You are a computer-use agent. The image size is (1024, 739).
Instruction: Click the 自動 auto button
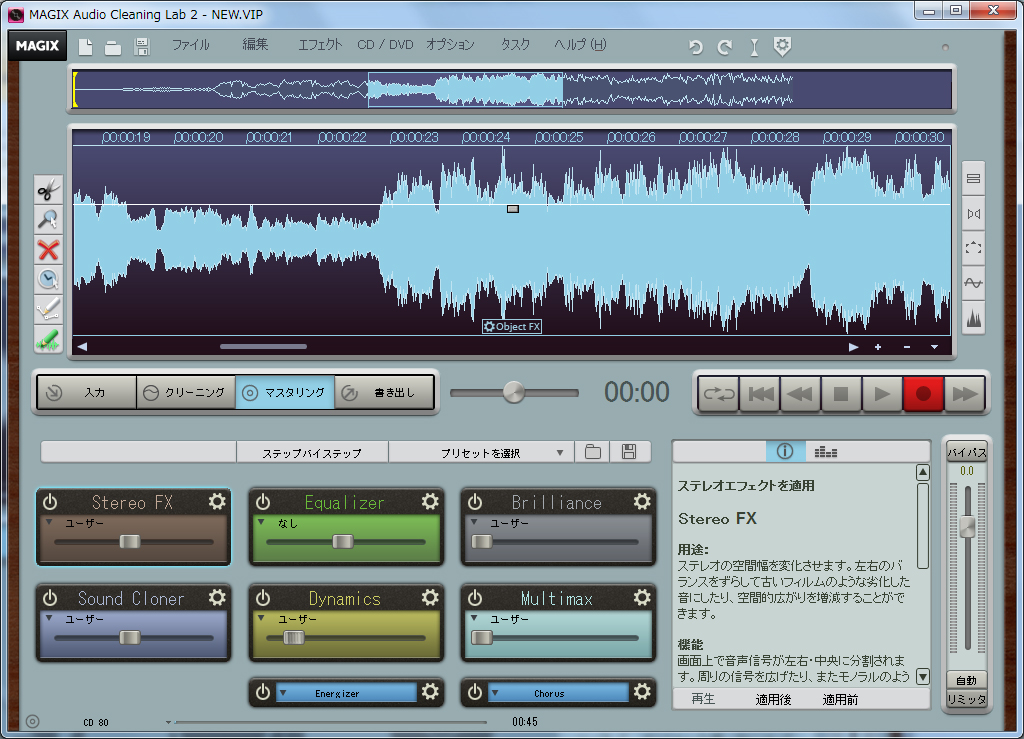967,680
